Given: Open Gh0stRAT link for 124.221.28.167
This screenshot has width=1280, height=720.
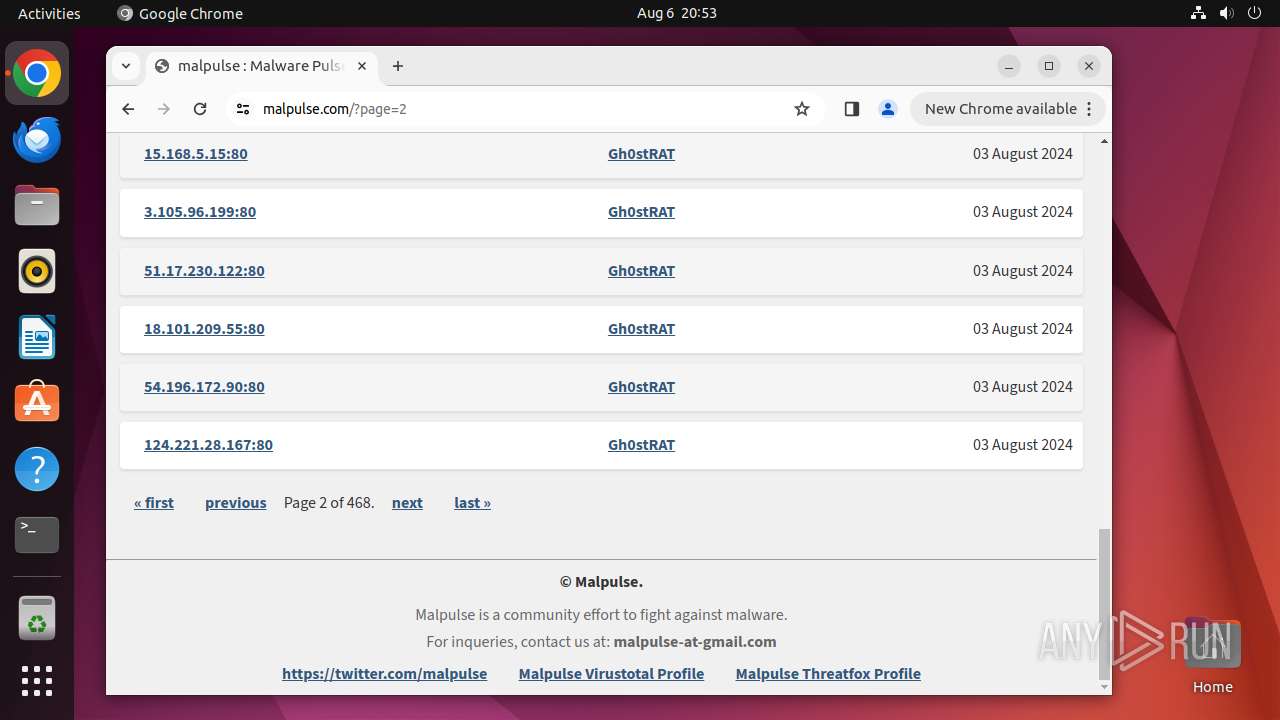Looking at the screenshot, I should click(x=641, y=445).
